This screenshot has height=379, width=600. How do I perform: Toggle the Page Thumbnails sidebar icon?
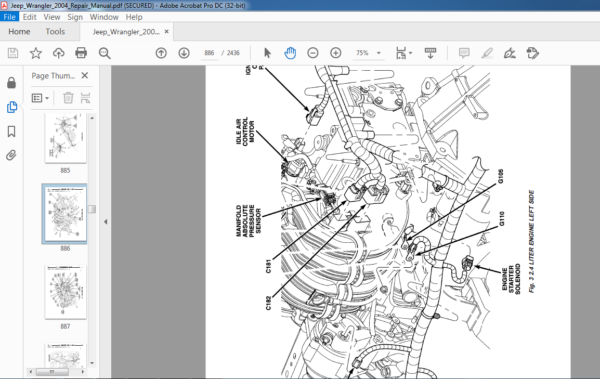12,107
